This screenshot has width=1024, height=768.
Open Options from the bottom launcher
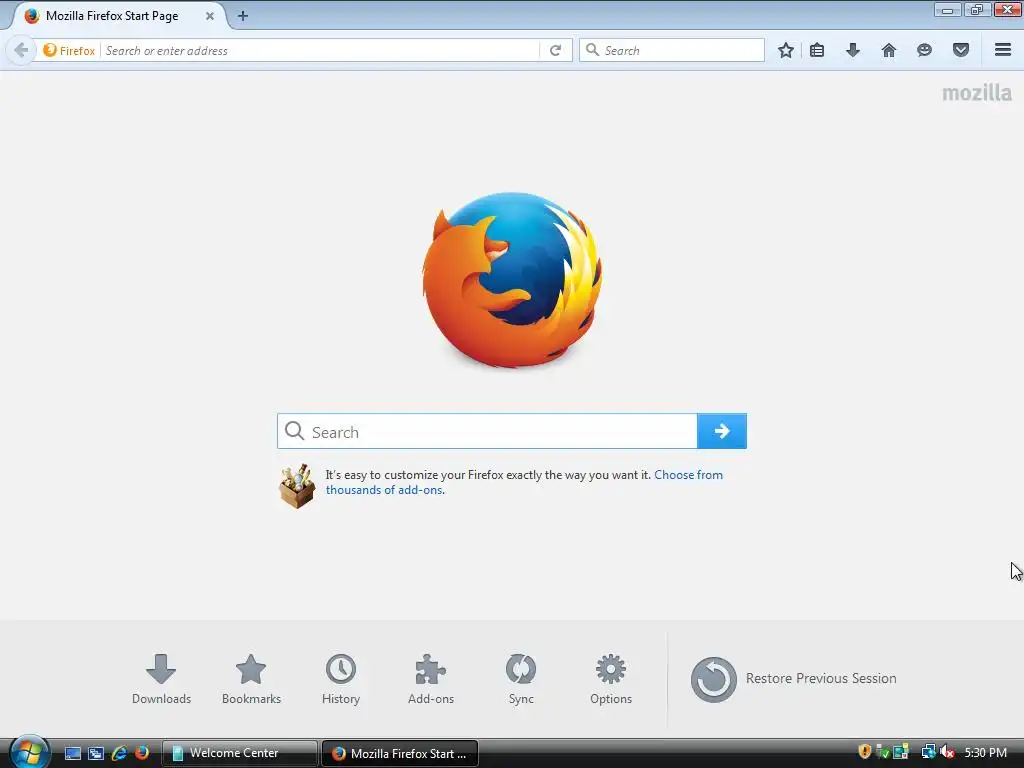coord(611,679)
